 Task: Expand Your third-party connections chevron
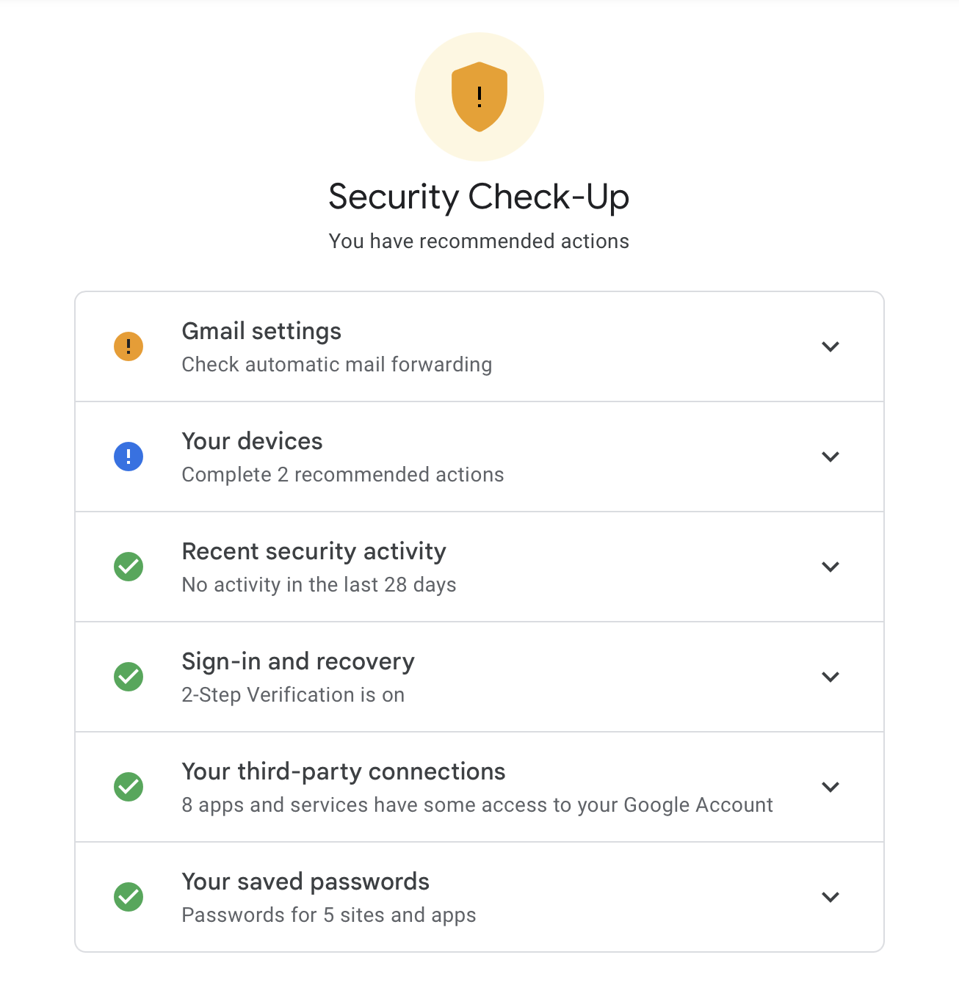click(830, 787)
